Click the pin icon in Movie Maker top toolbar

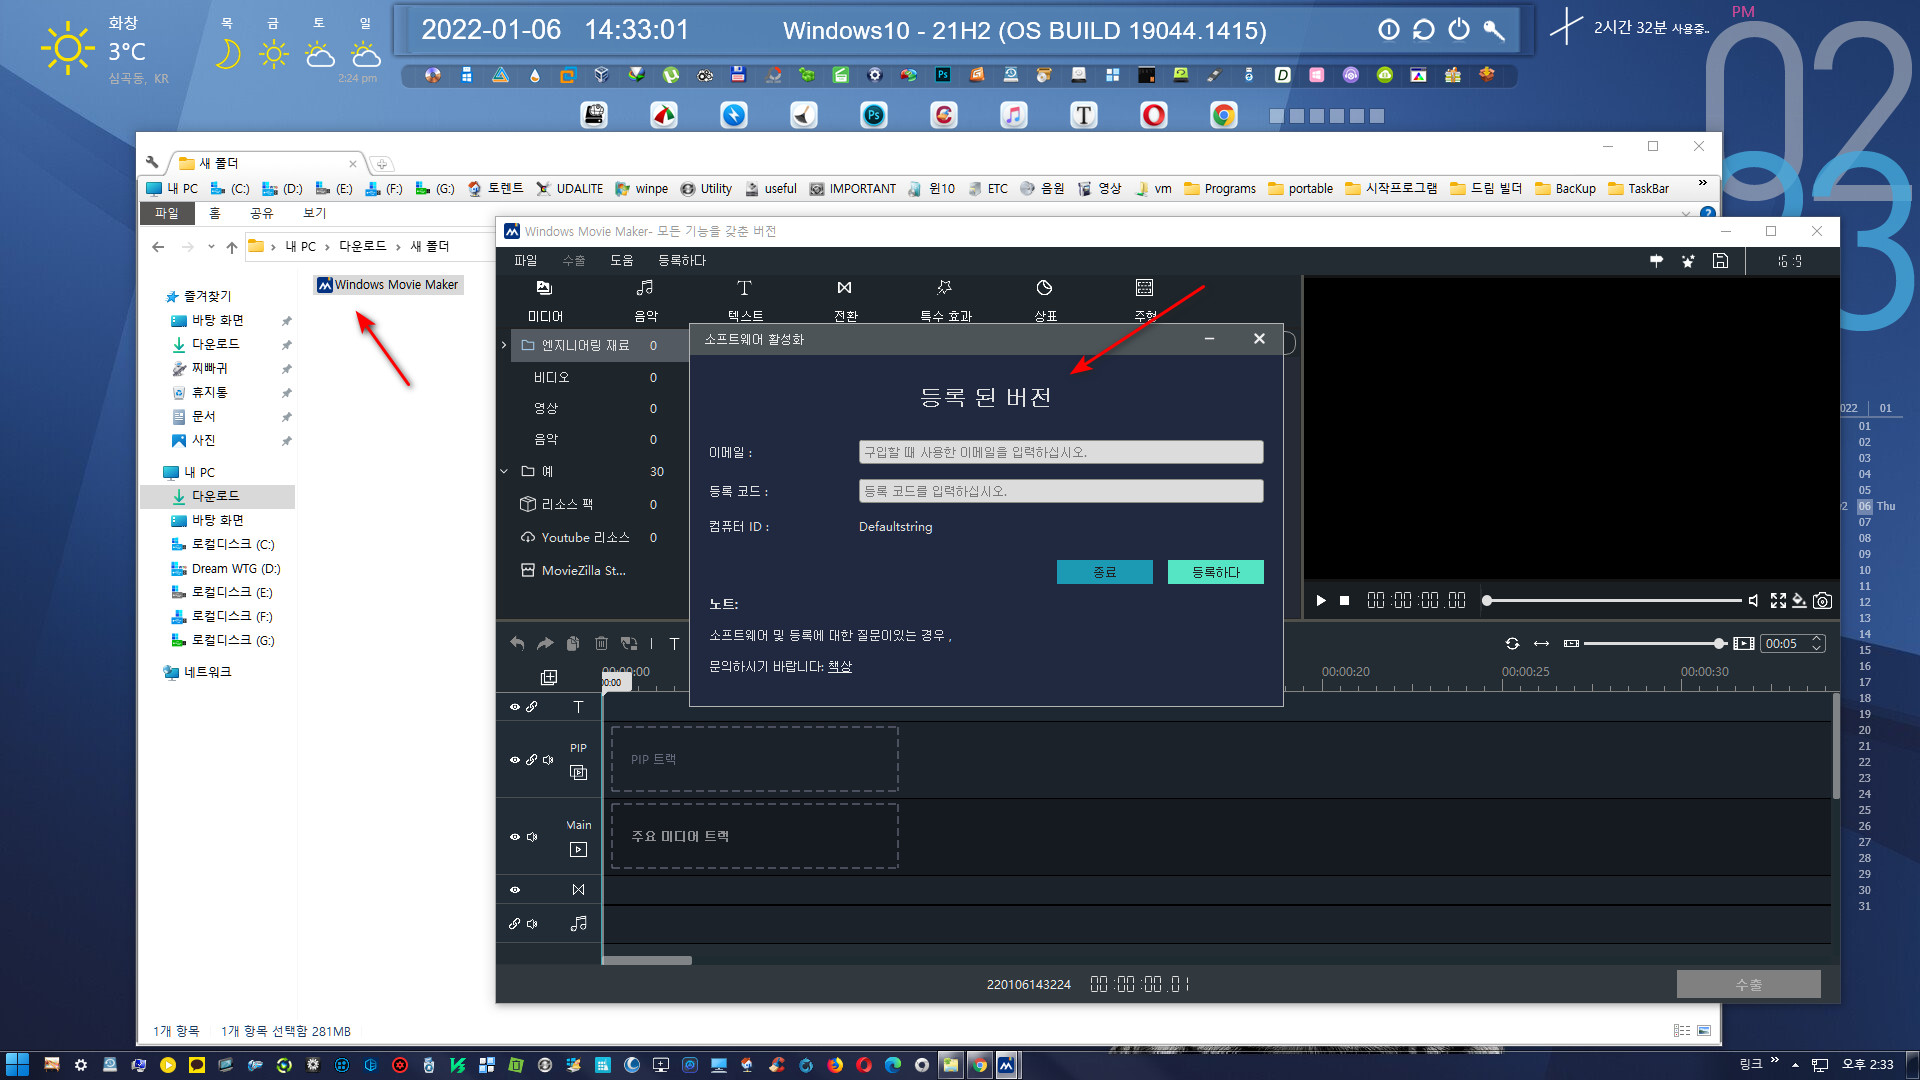pyautogui.click(x=1656, y=261)
